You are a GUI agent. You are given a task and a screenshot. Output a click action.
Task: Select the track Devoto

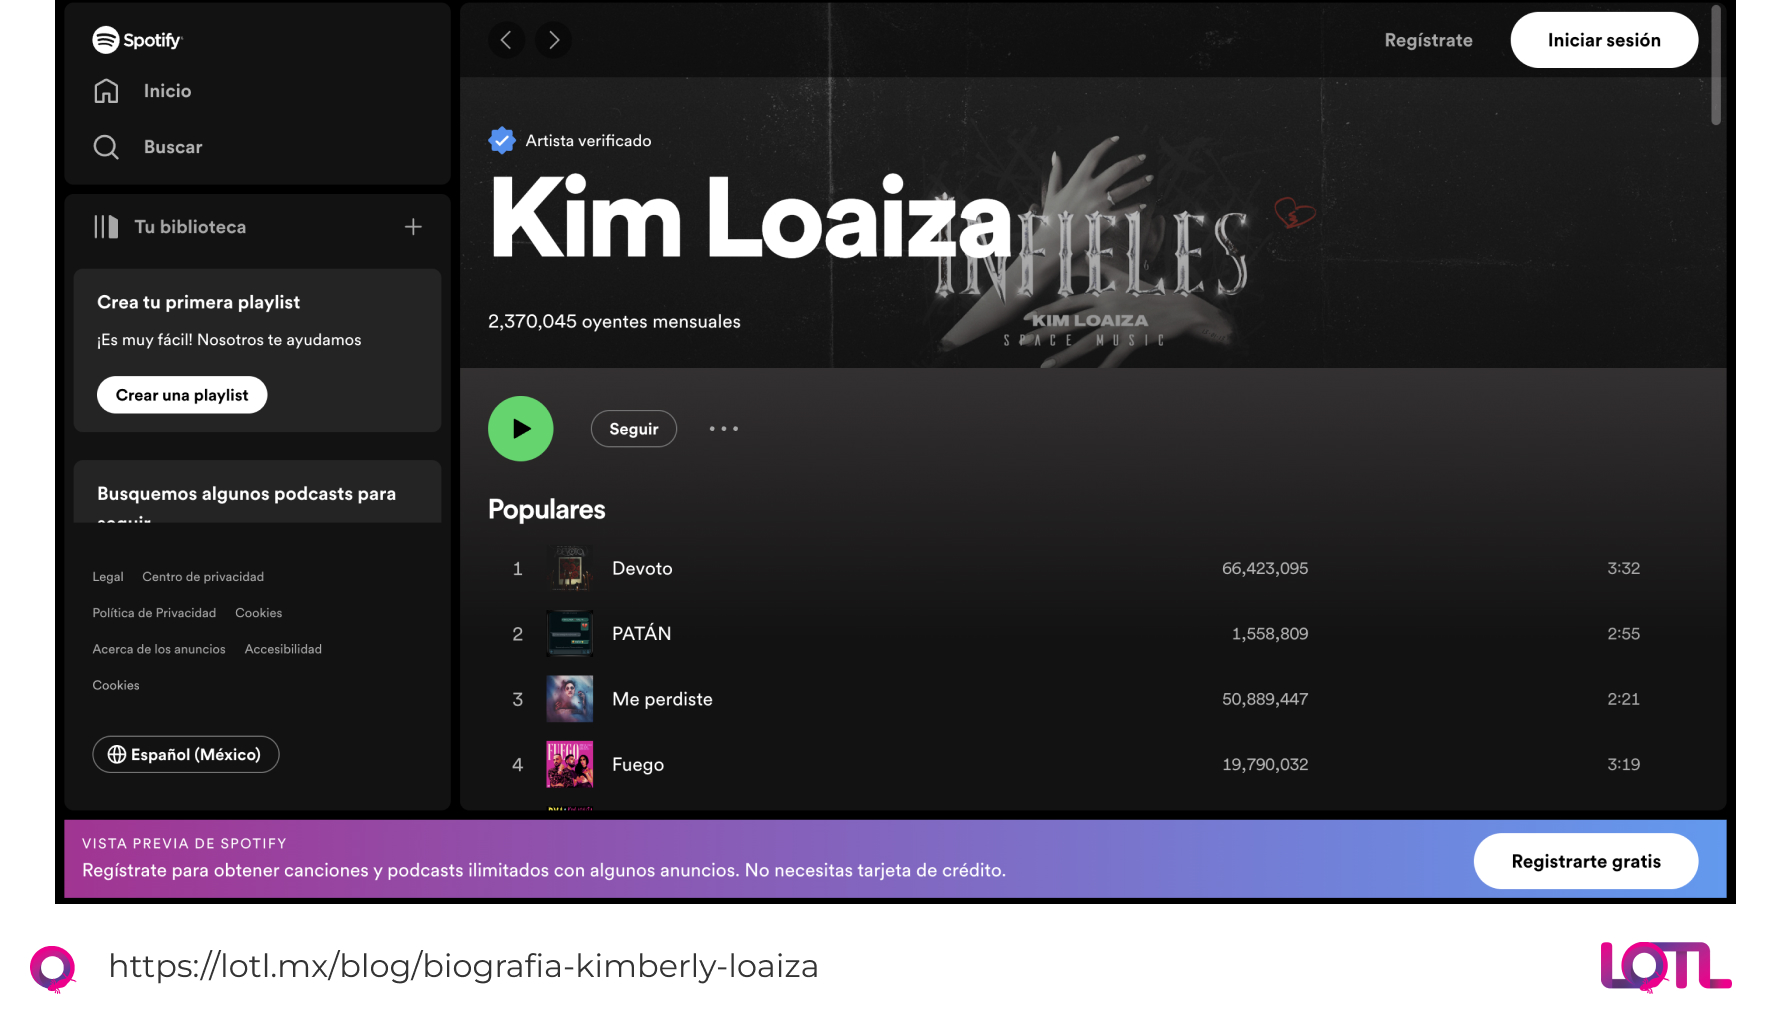642,568
